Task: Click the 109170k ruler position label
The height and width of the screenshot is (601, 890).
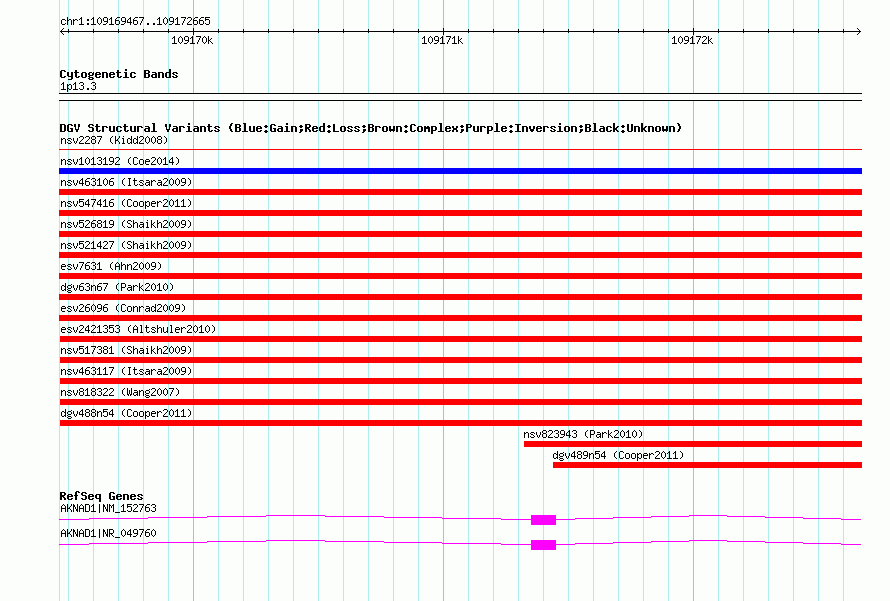Action: (192, 40)
